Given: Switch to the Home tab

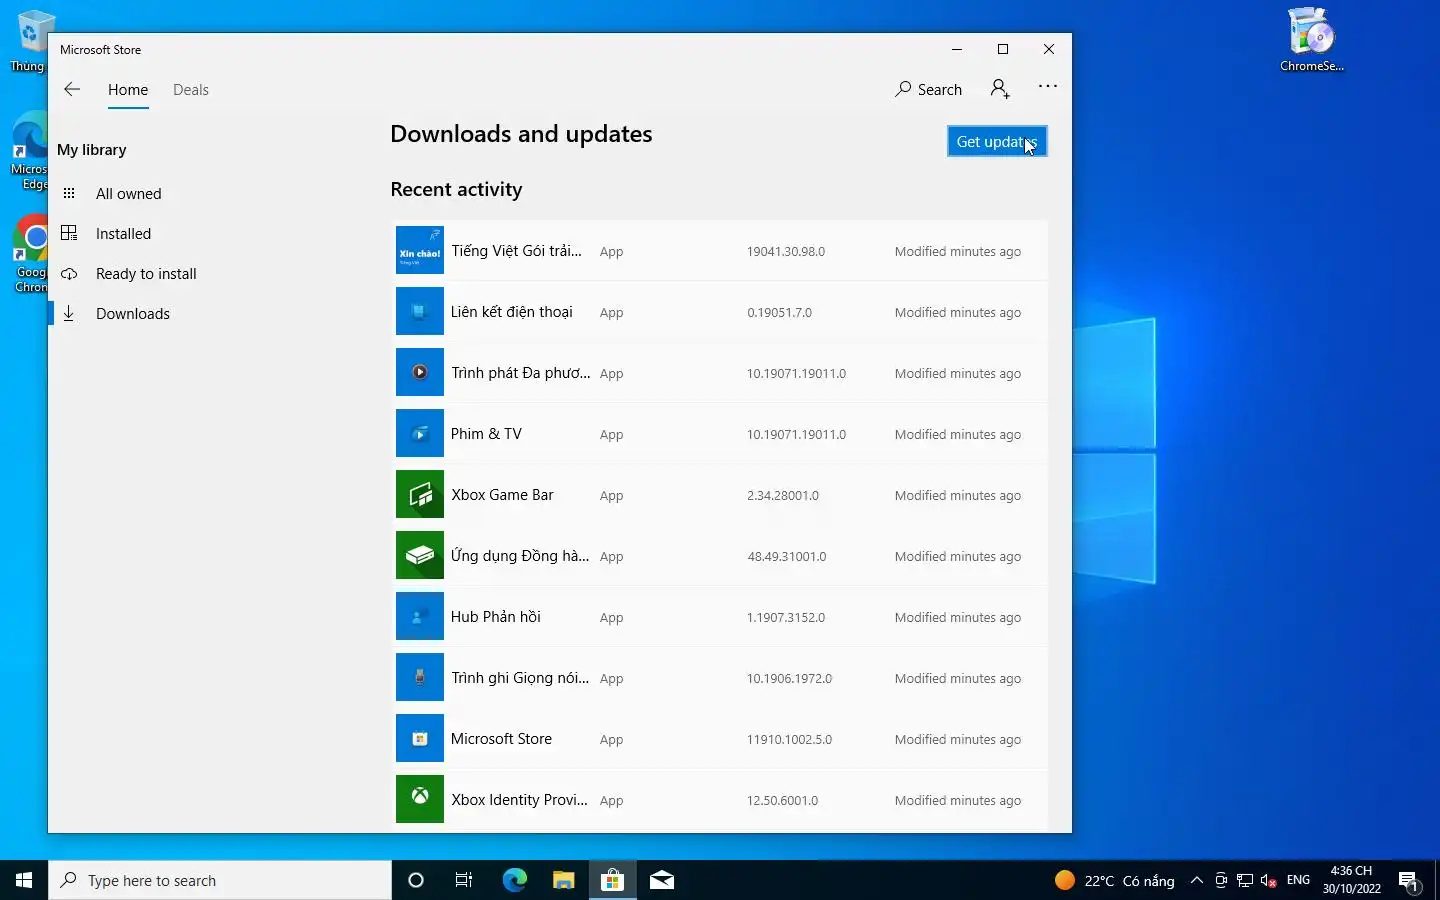Looking at the screenshot, I should [128, 90].
